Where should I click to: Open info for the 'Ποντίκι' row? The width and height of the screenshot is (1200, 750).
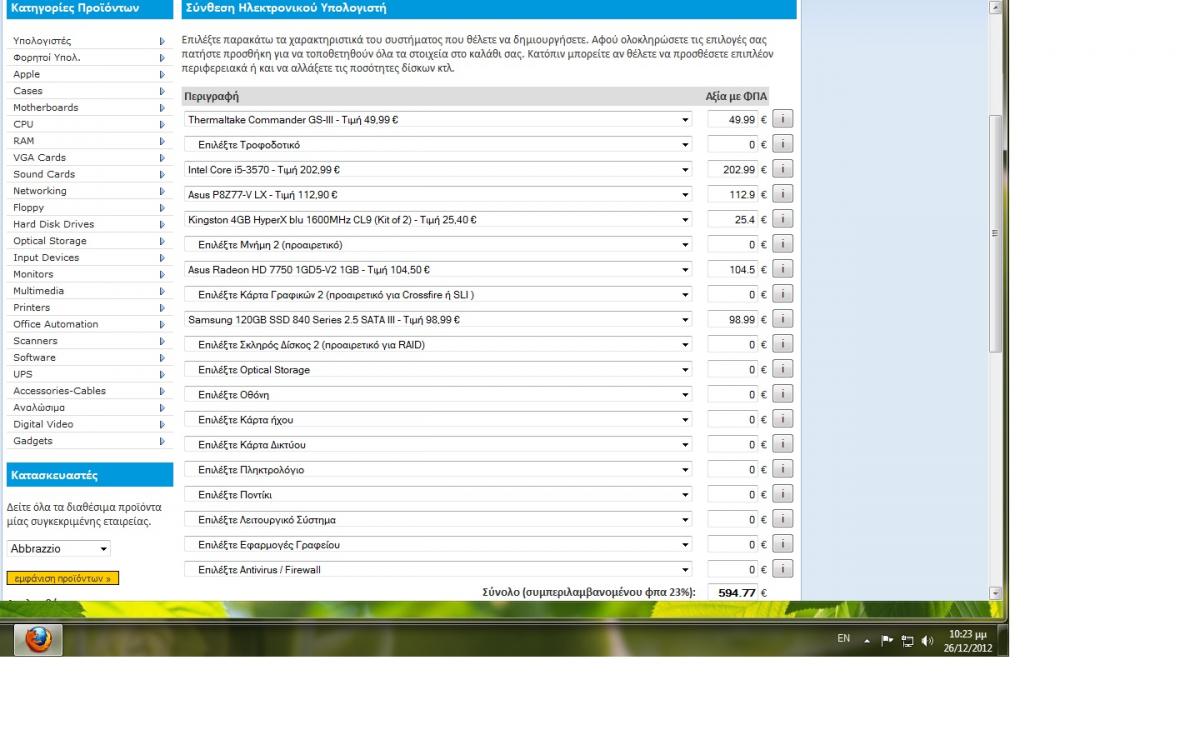[x=783, y=494]
